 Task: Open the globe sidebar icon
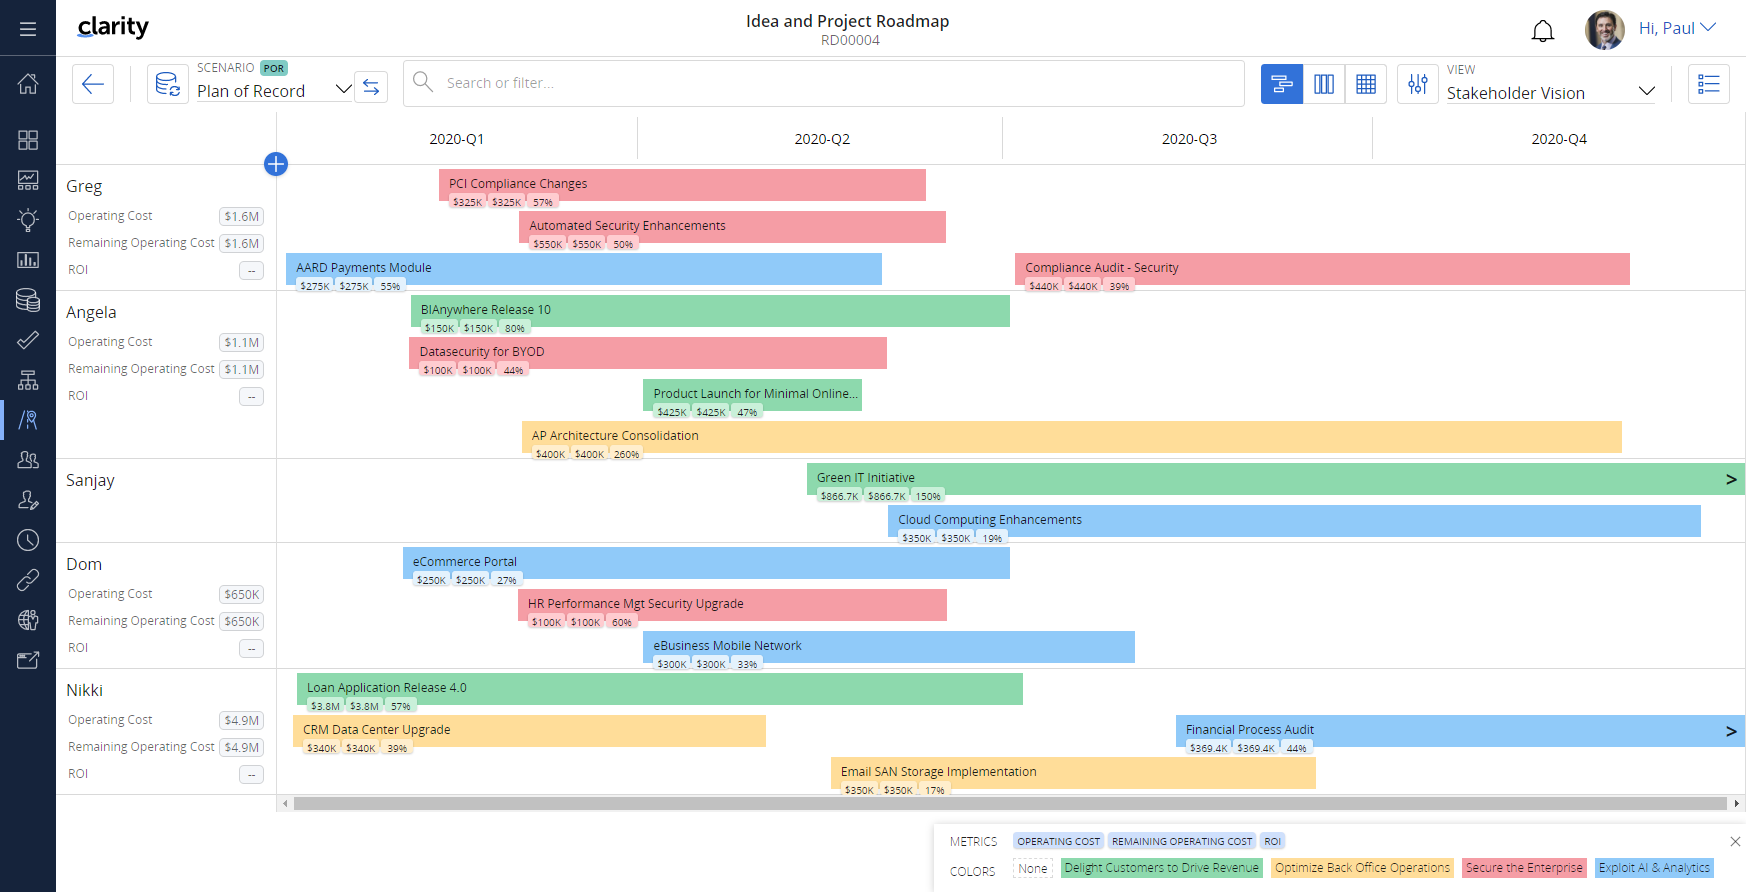(28, 620)
